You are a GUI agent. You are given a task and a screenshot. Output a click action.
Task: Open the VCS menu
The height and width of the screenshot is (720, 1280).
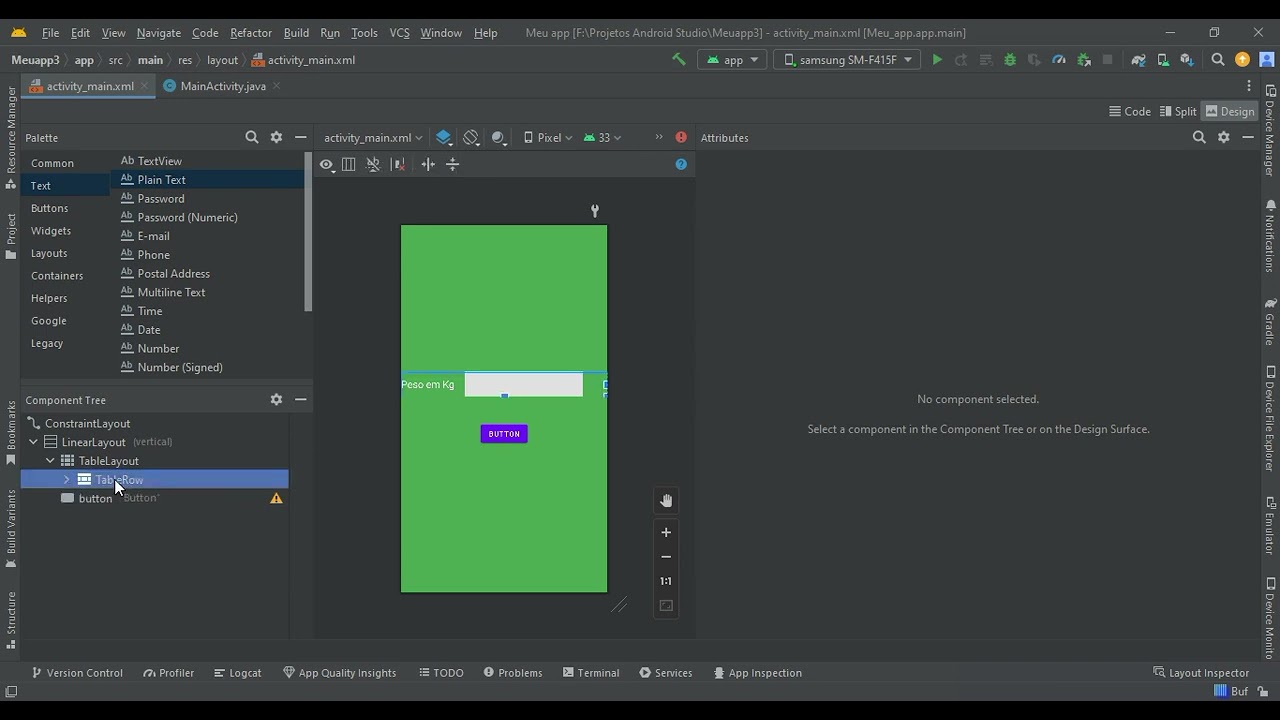pos(399,33)
